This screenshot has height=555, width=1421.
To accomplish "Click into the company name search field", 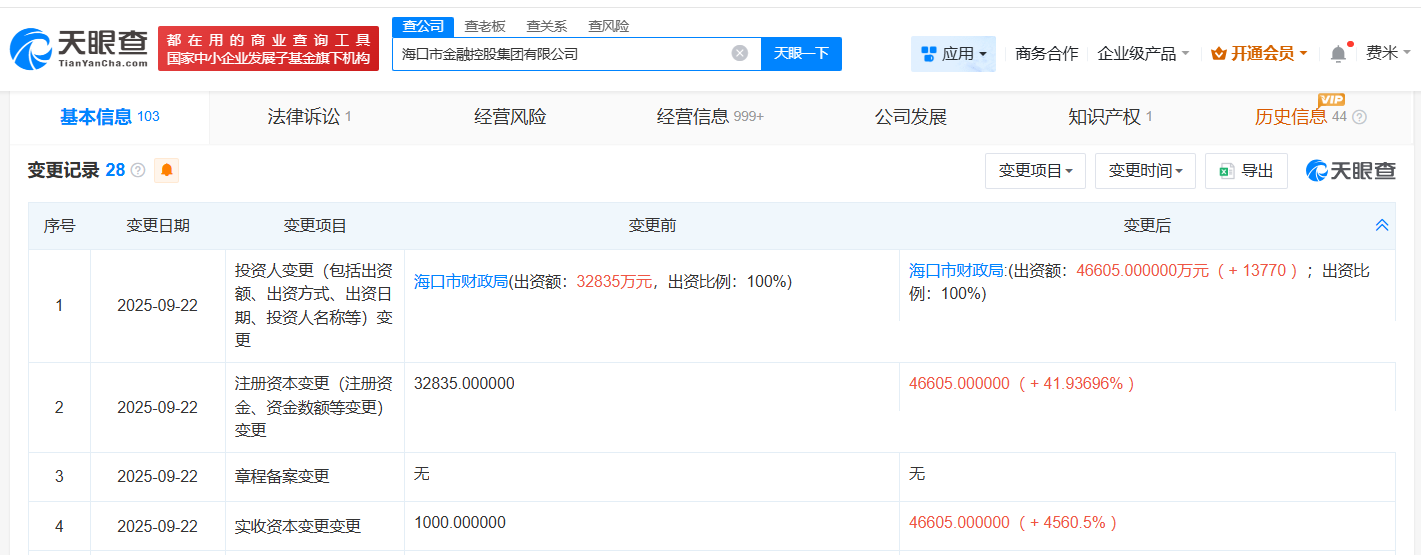I will pos(560,54).
